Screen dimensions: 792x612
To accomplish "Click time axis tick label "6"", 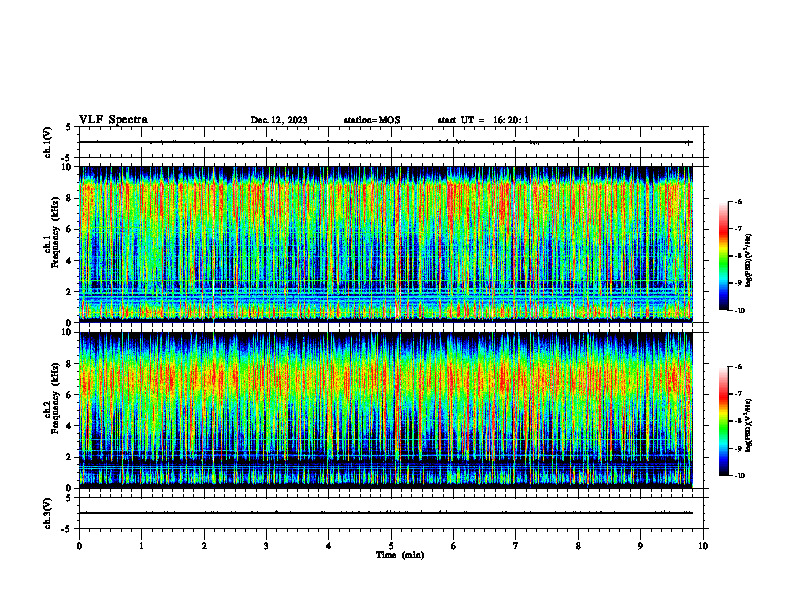I will pos(454,546).
